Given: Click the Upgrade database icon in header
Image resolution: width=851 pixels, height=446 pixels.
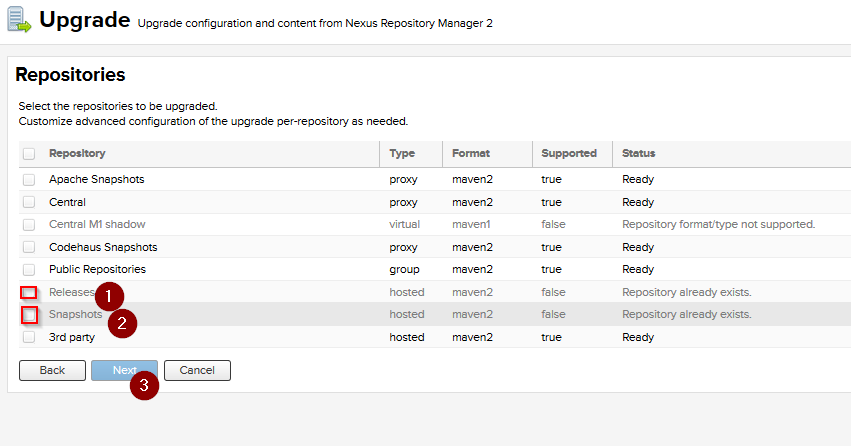Looking at the screenshot, I should click(19, 21).
